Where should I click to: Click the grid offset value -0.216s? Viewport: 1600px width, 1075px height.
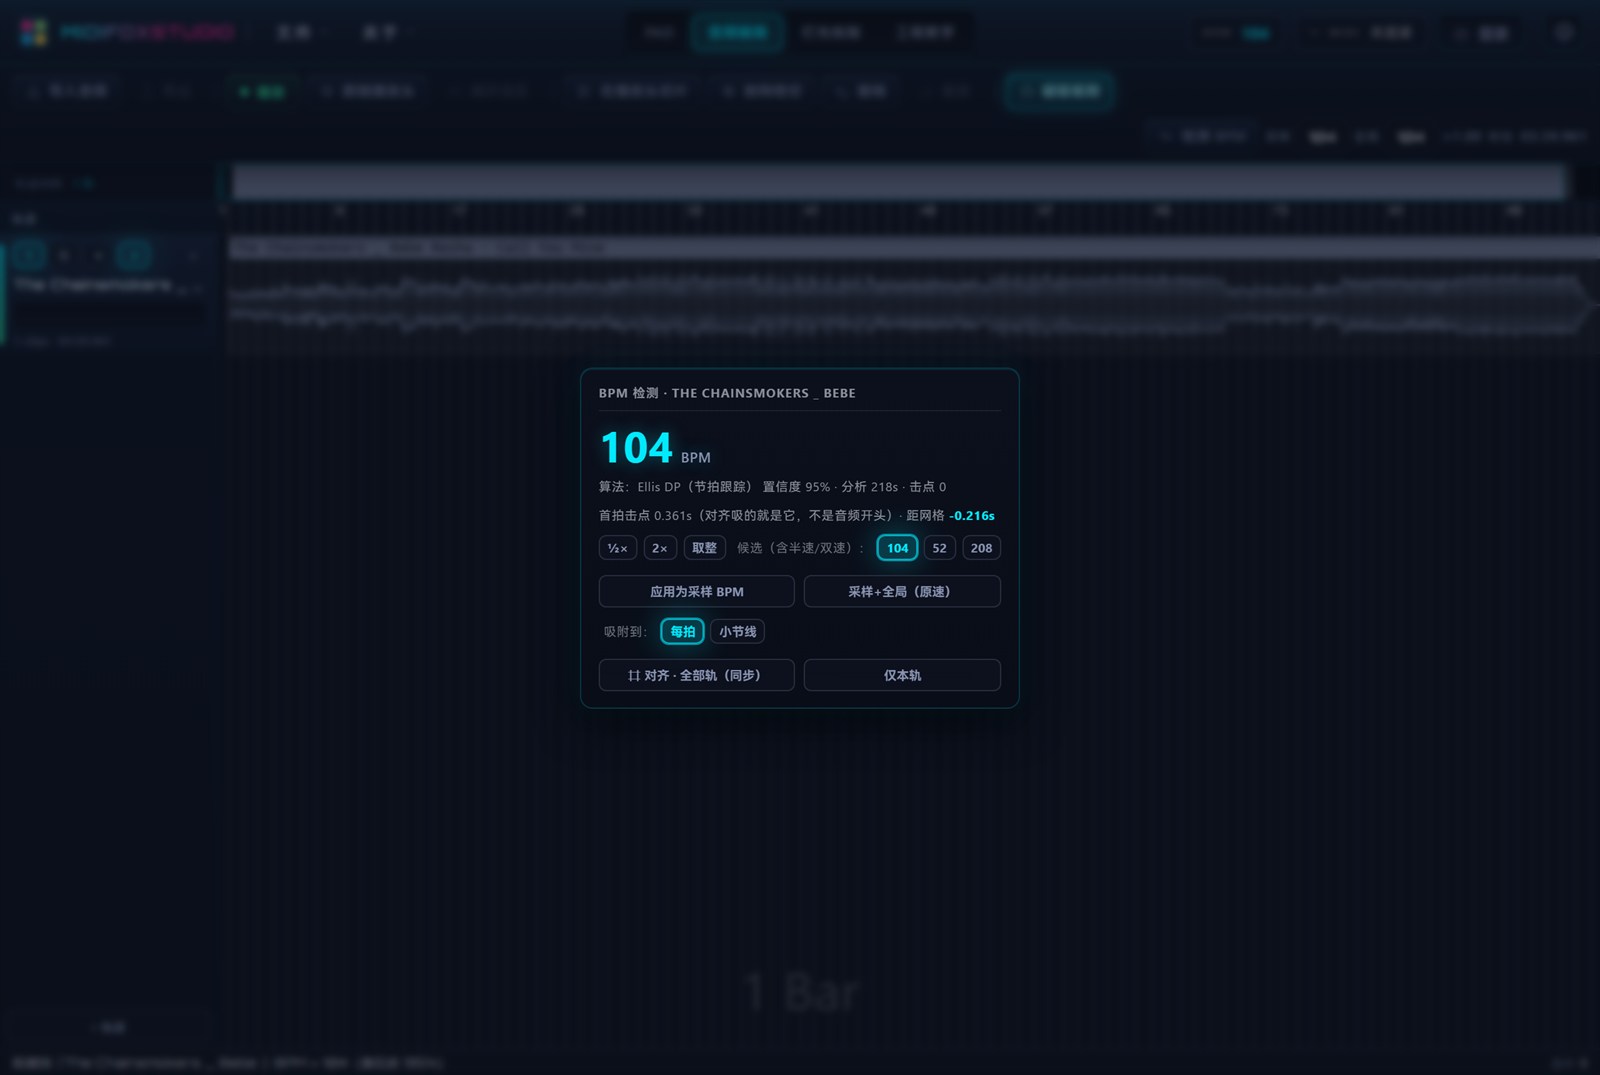pyautogui.click(x=972, y=516)
